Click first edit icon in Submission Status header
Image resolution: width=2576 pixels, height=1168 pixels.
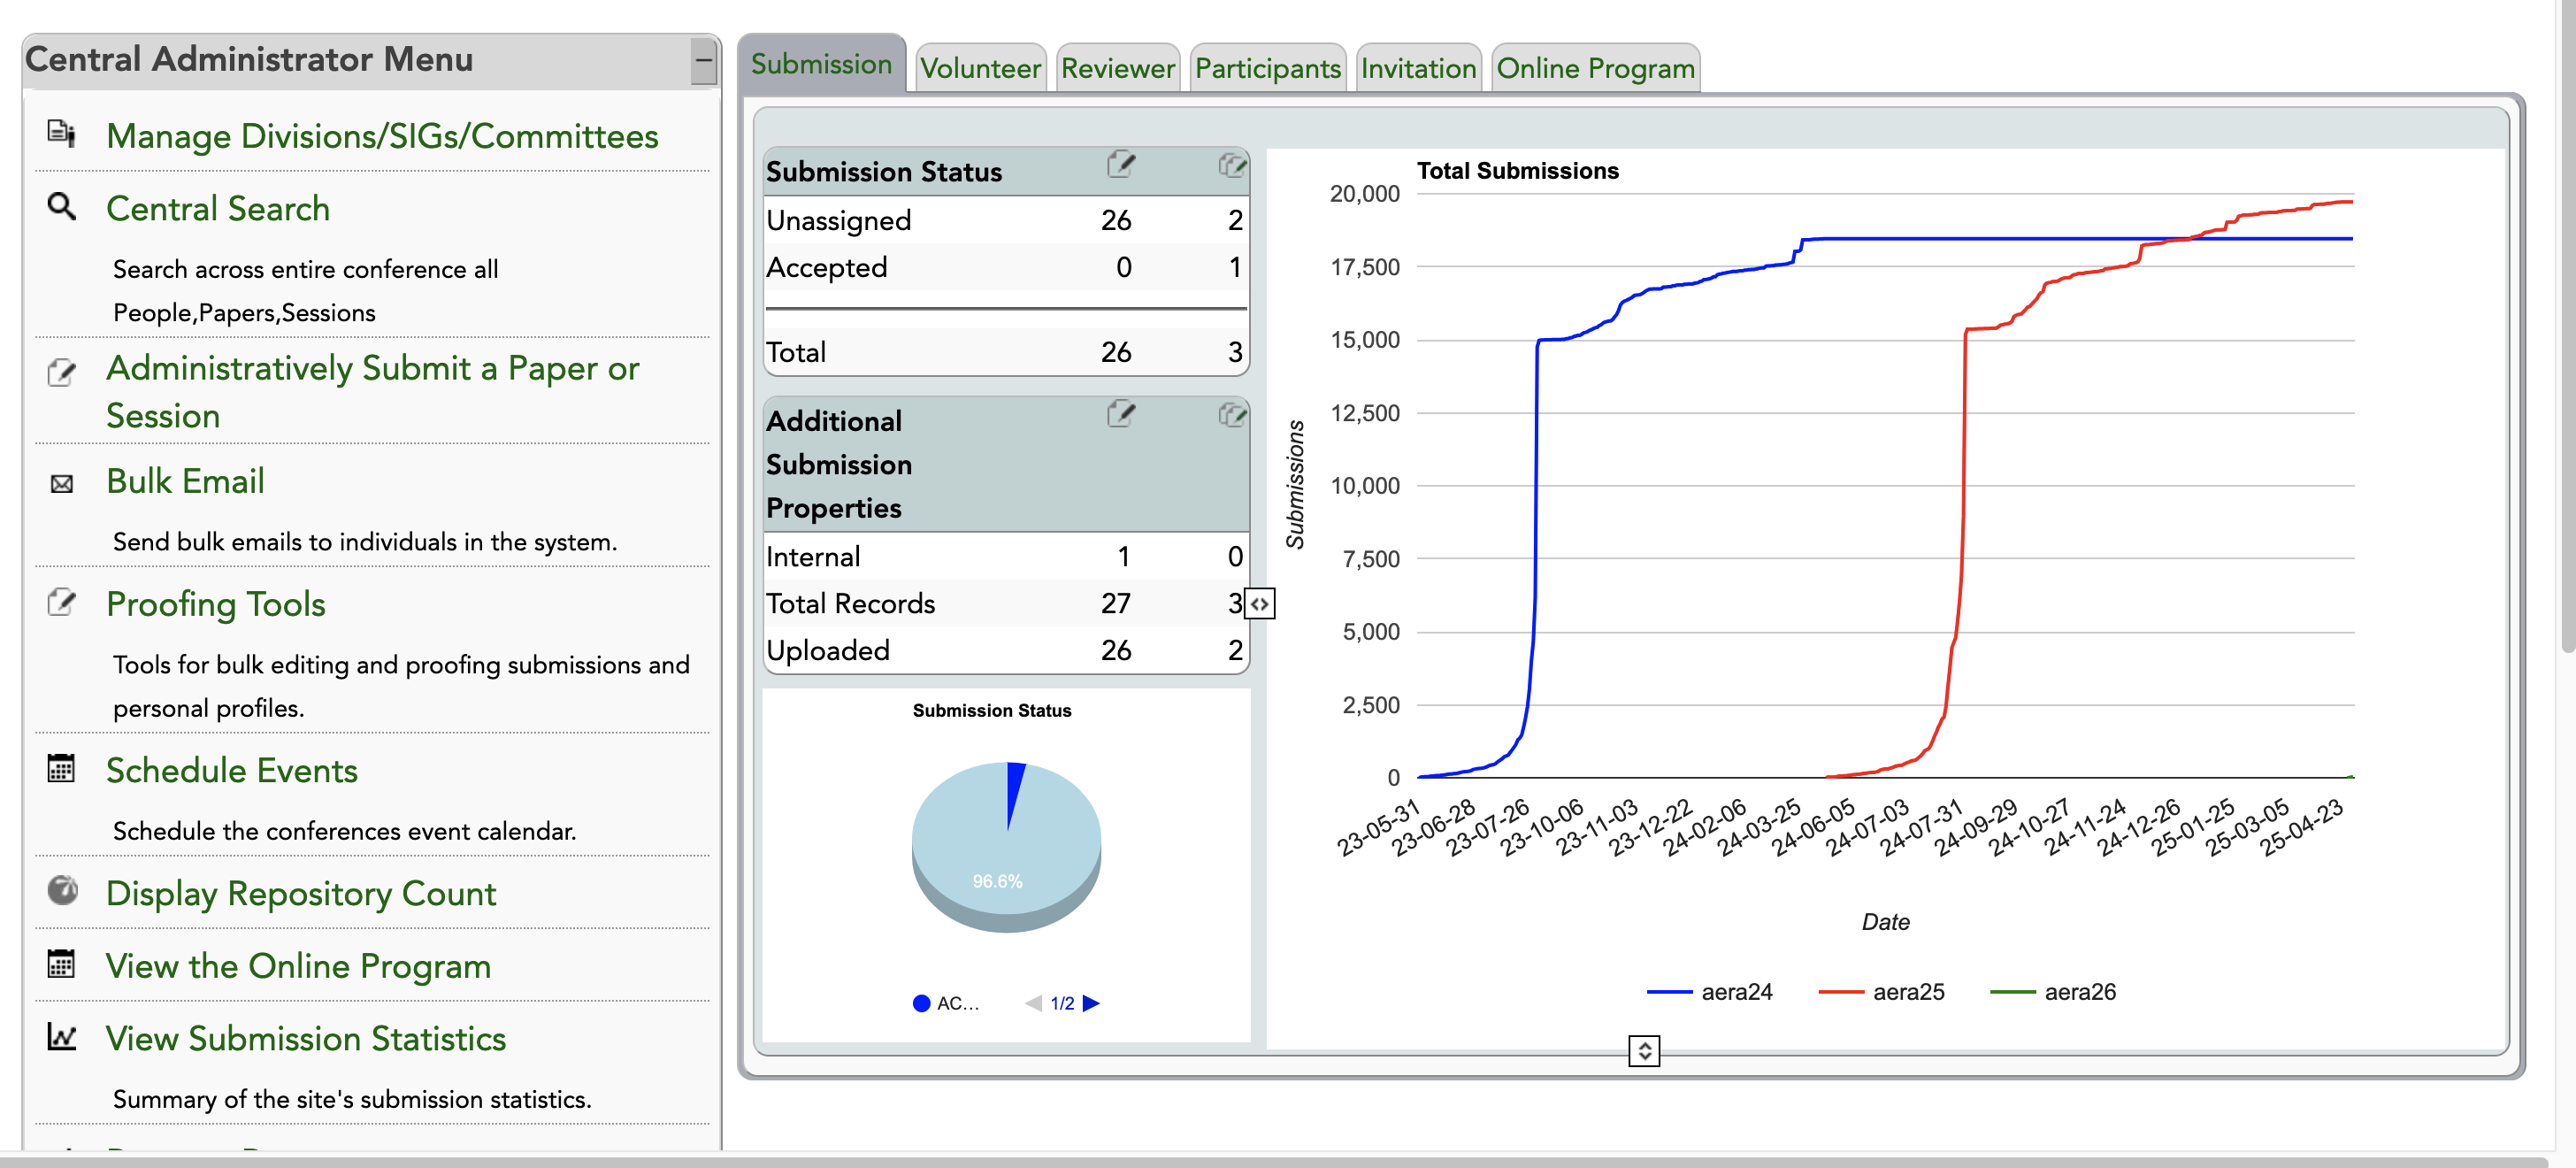coord(1121,165)
